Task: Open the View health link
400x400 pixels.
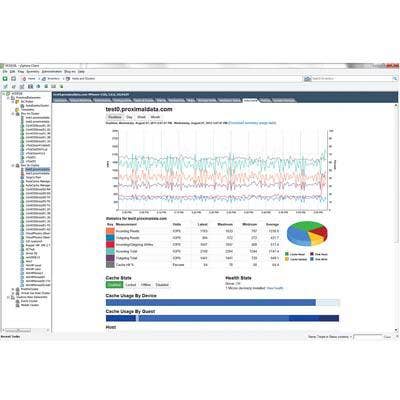Action: pos(275,288)
